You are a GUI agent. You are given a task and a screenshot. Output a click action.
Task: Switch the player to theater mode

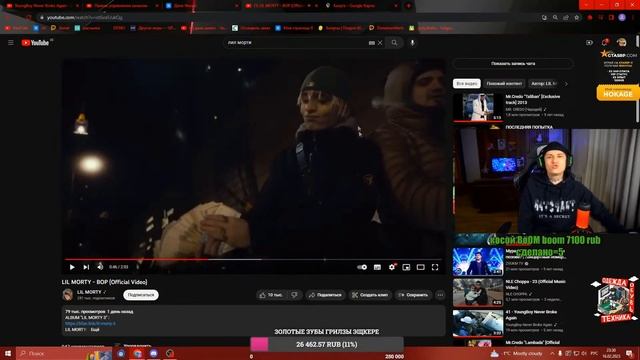pyautogui.click(x=420, y=267)
